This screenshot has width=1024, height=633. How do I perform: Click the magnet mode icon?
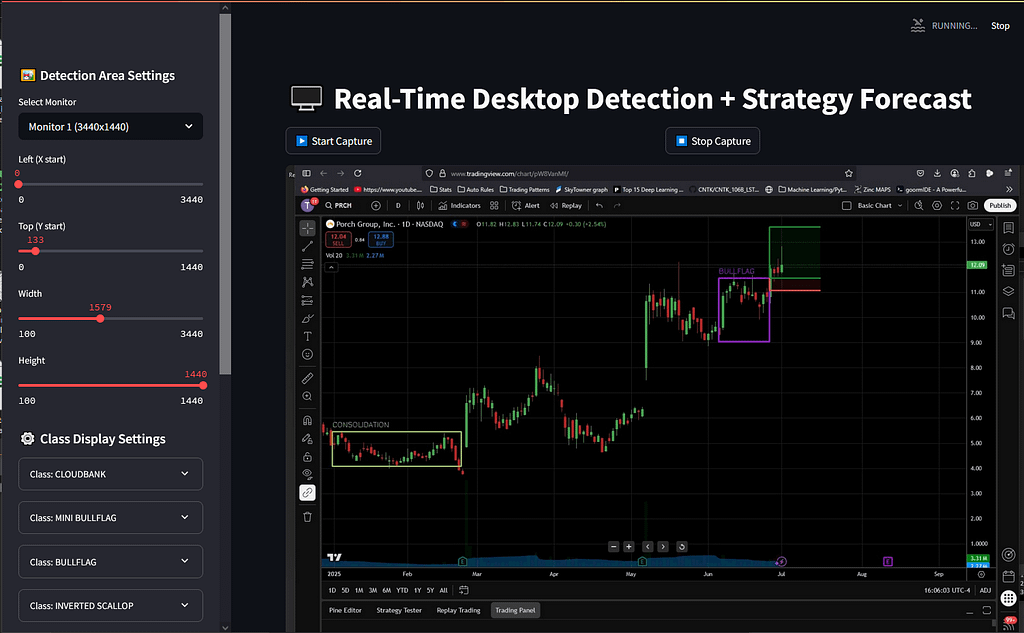point(307,421)
